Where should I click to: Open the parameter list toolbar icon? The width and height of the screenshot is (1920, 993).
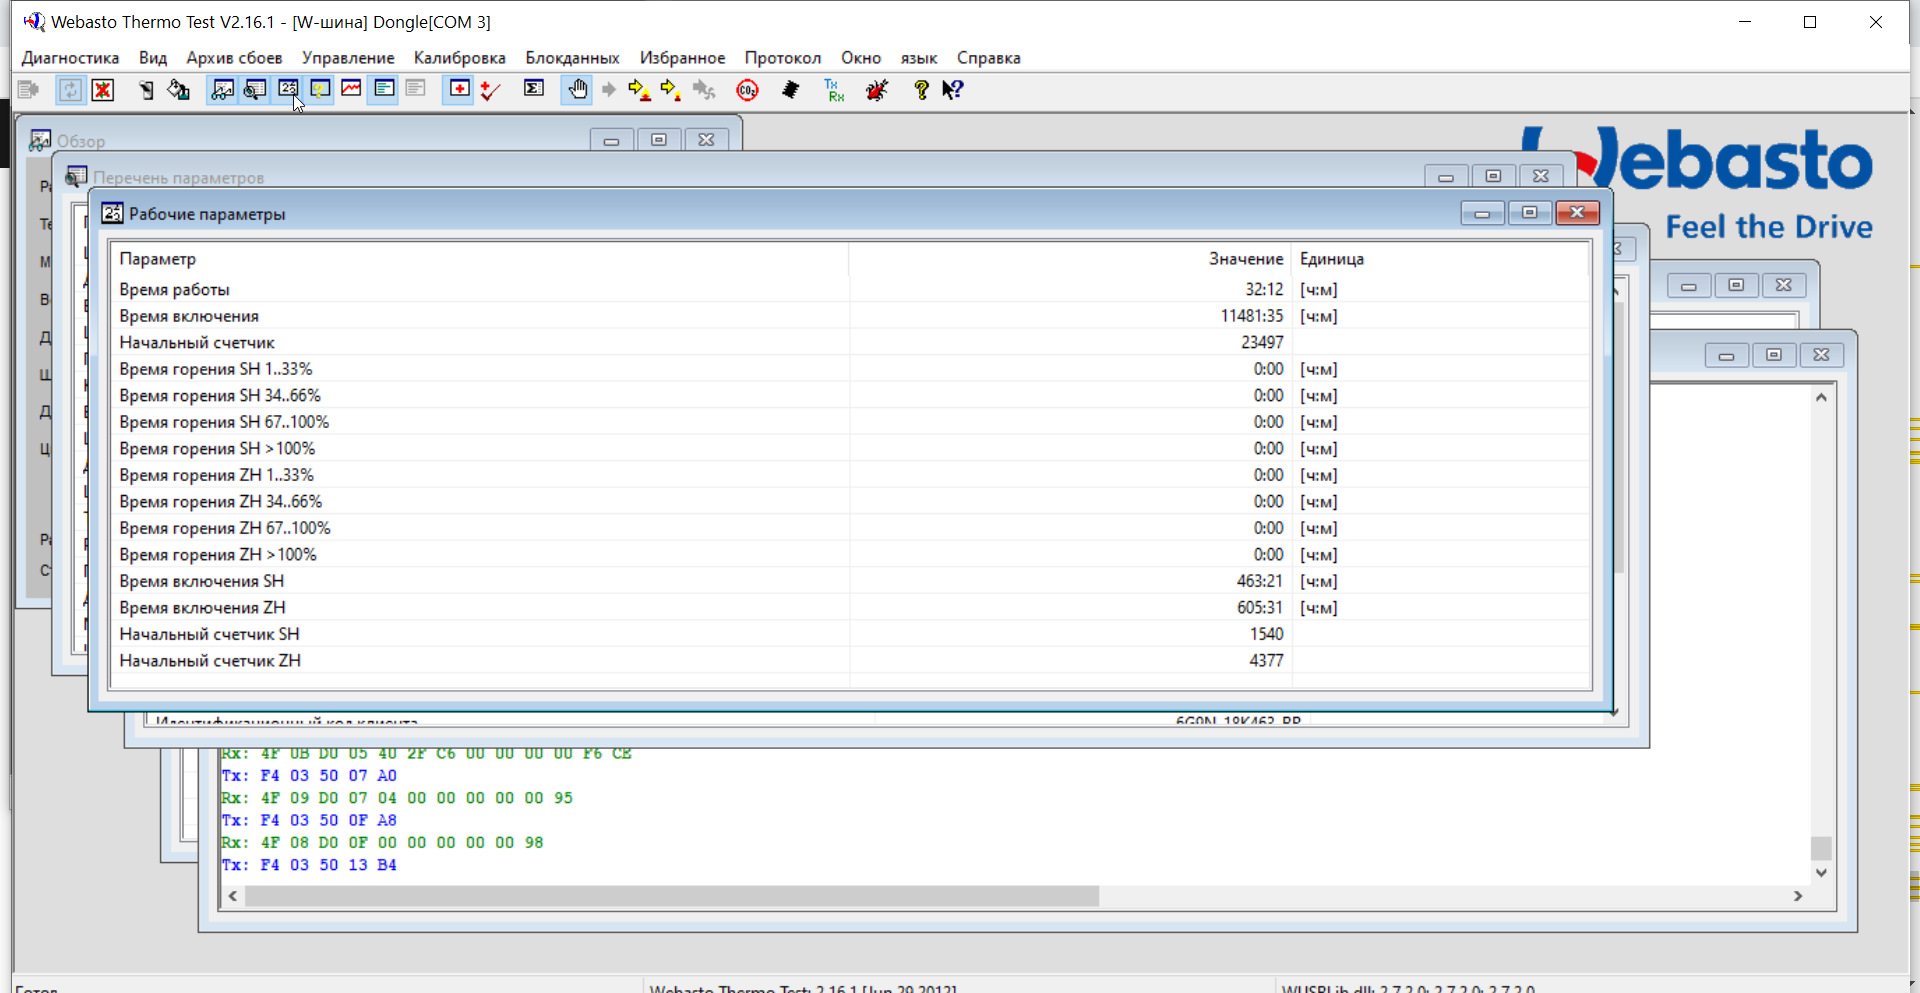[255, 90]
